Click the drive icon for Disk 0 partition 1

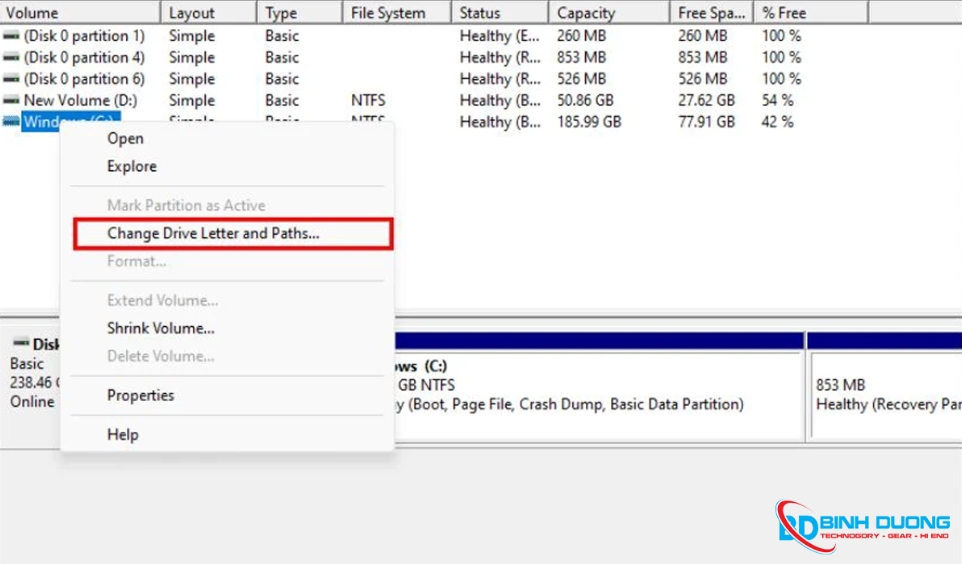coord(11,36)
